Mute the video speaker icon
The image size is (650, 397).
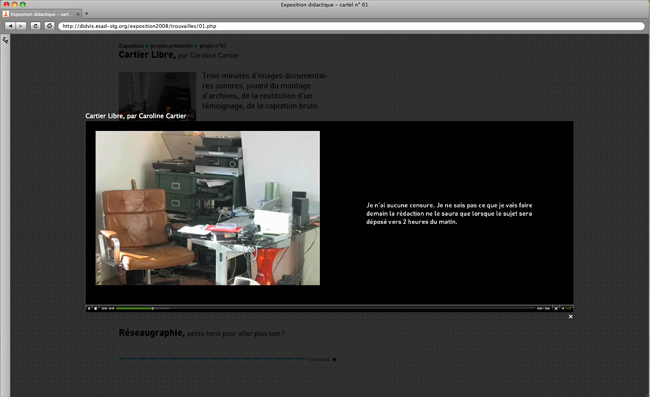click(x=563, y=308)
